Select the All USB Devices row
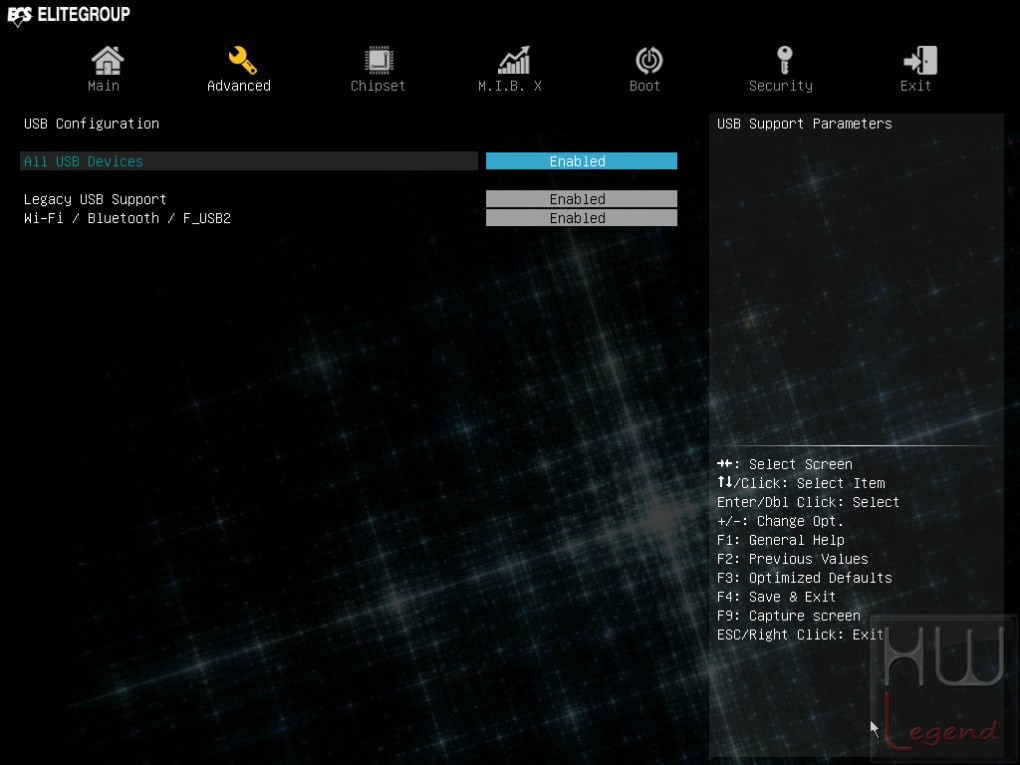1020x765 pixels. click(x=249, y=161)
